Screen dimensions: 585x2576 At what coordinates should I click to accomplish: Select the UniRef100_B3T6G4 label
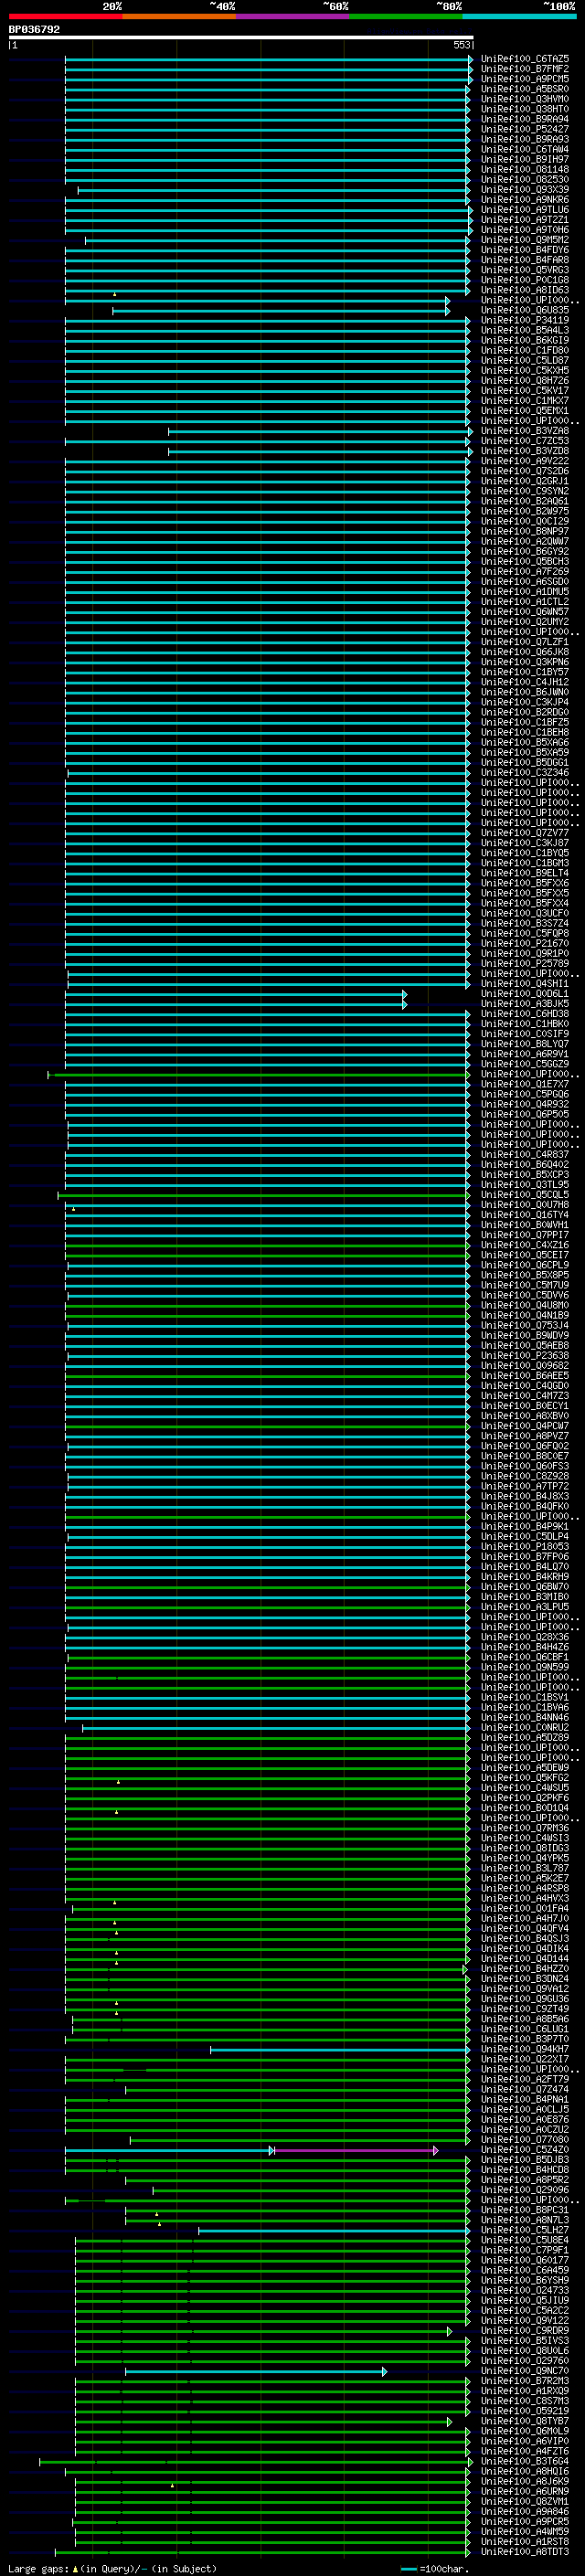(524, 2462)
